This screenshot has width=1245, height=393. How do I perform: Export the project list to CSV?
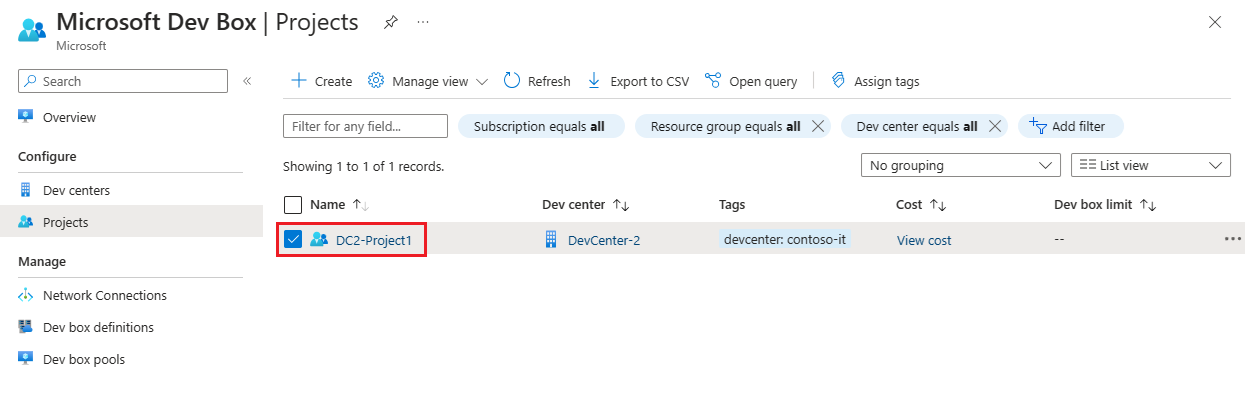638,81
